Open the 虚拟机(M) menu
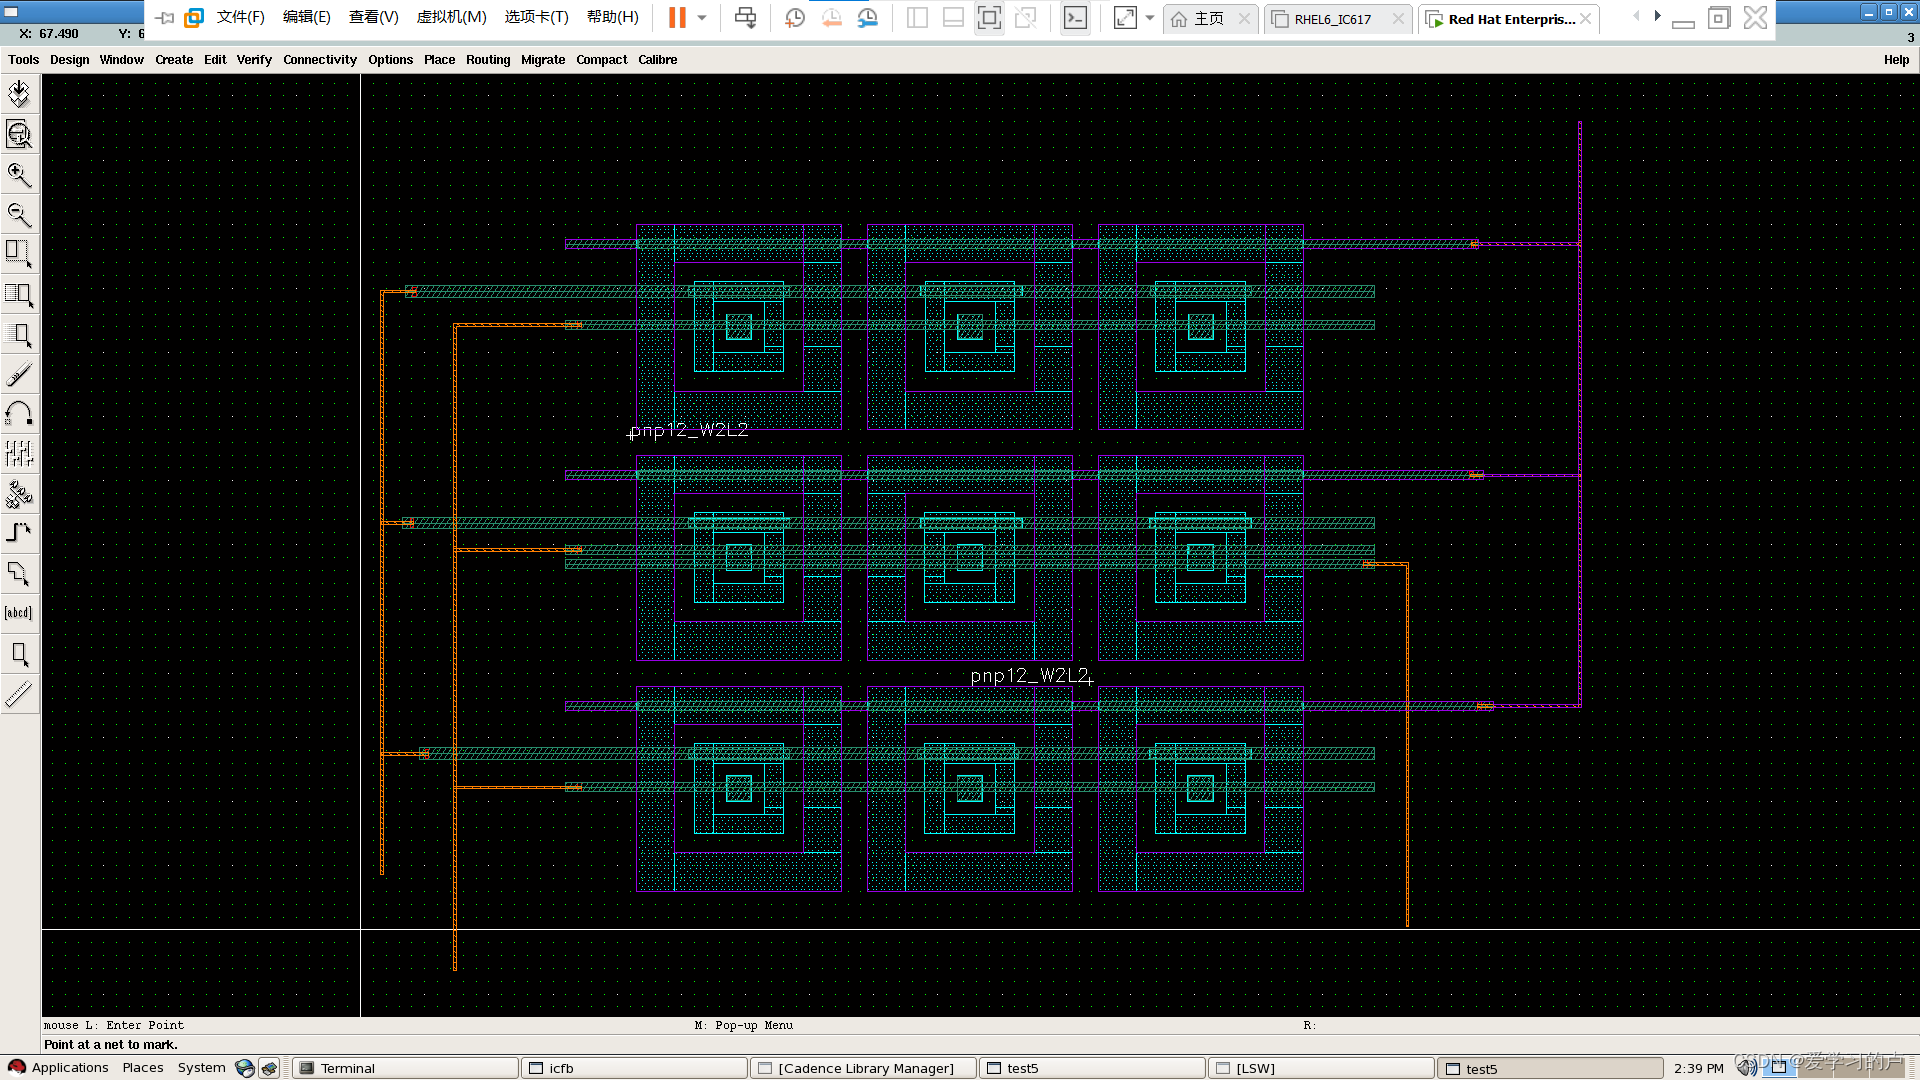The height and width of the screenshot is (1080, 1920). [x=451, y=18]
